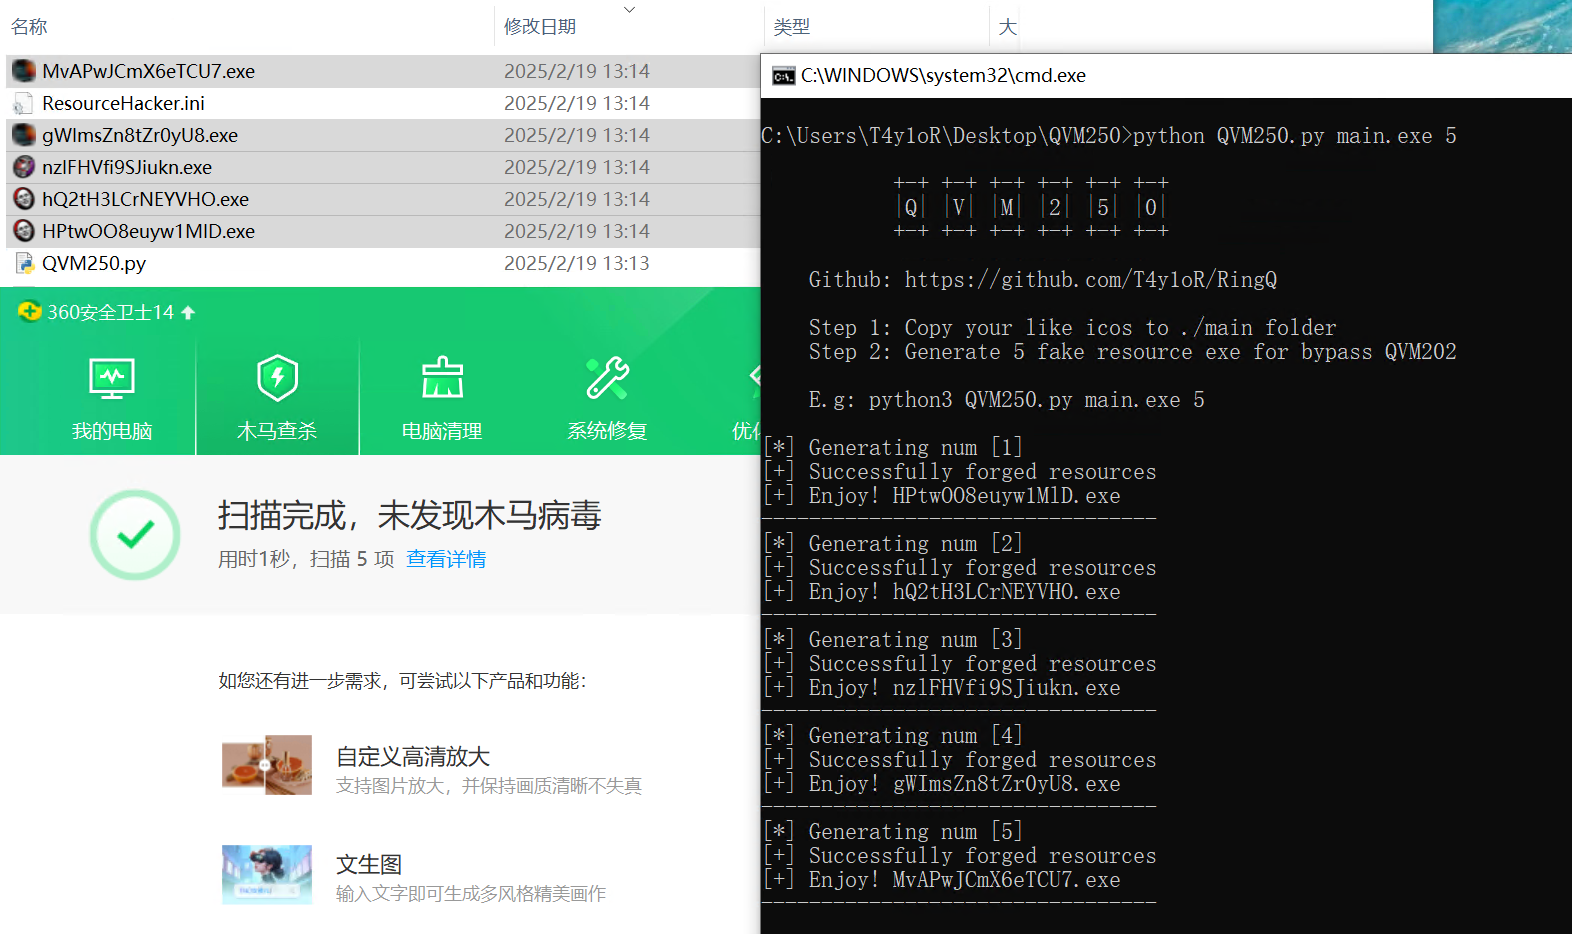Image resolution: width=1572 pixels, height=934 pixels.
Task: Click the cmd.exe window title text
Action: point(943,76)
